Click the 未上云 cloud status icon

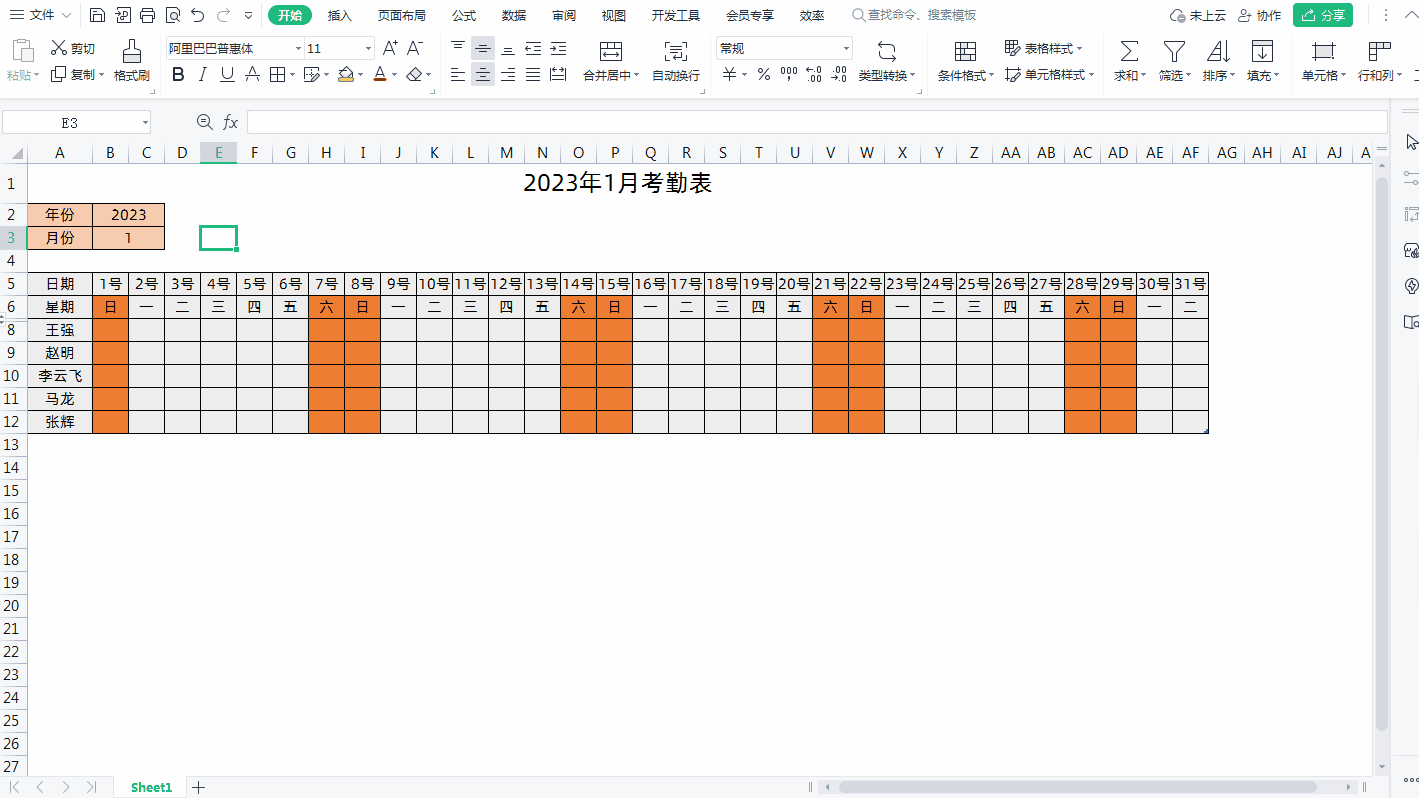click(x=1178, y=15)
